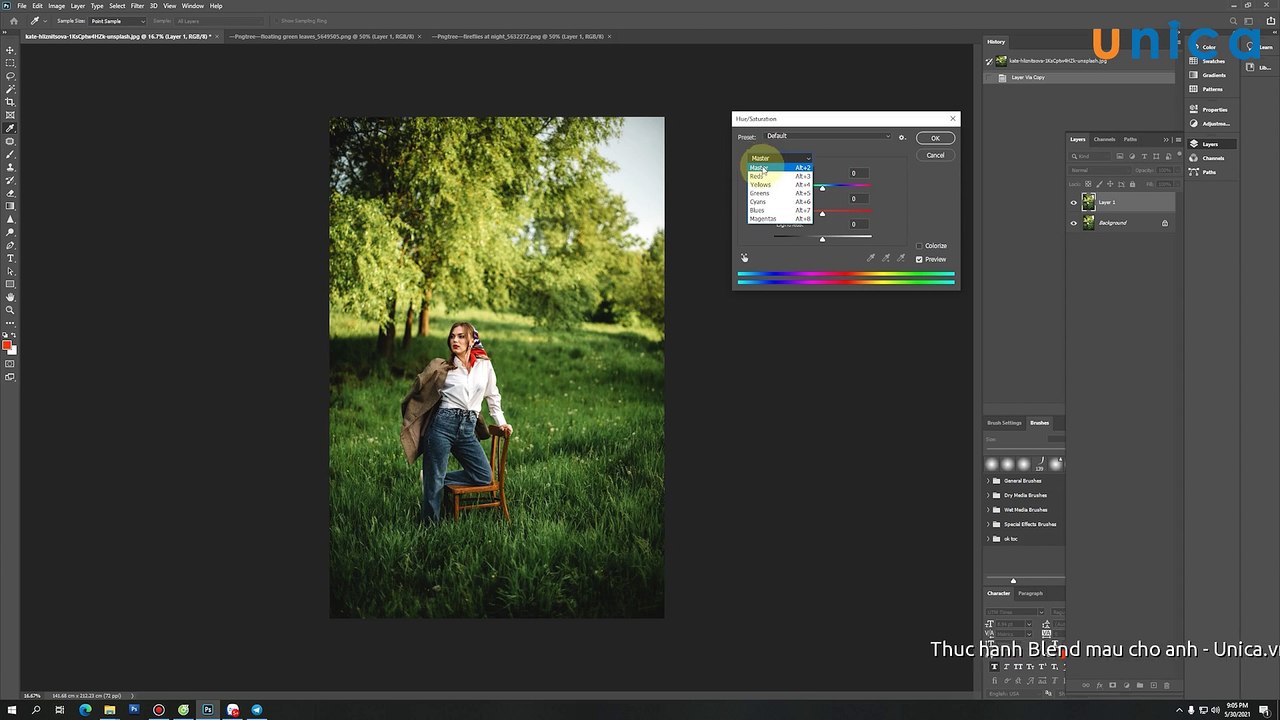Uncheck the Preview checkbox

tap(919, 260)
